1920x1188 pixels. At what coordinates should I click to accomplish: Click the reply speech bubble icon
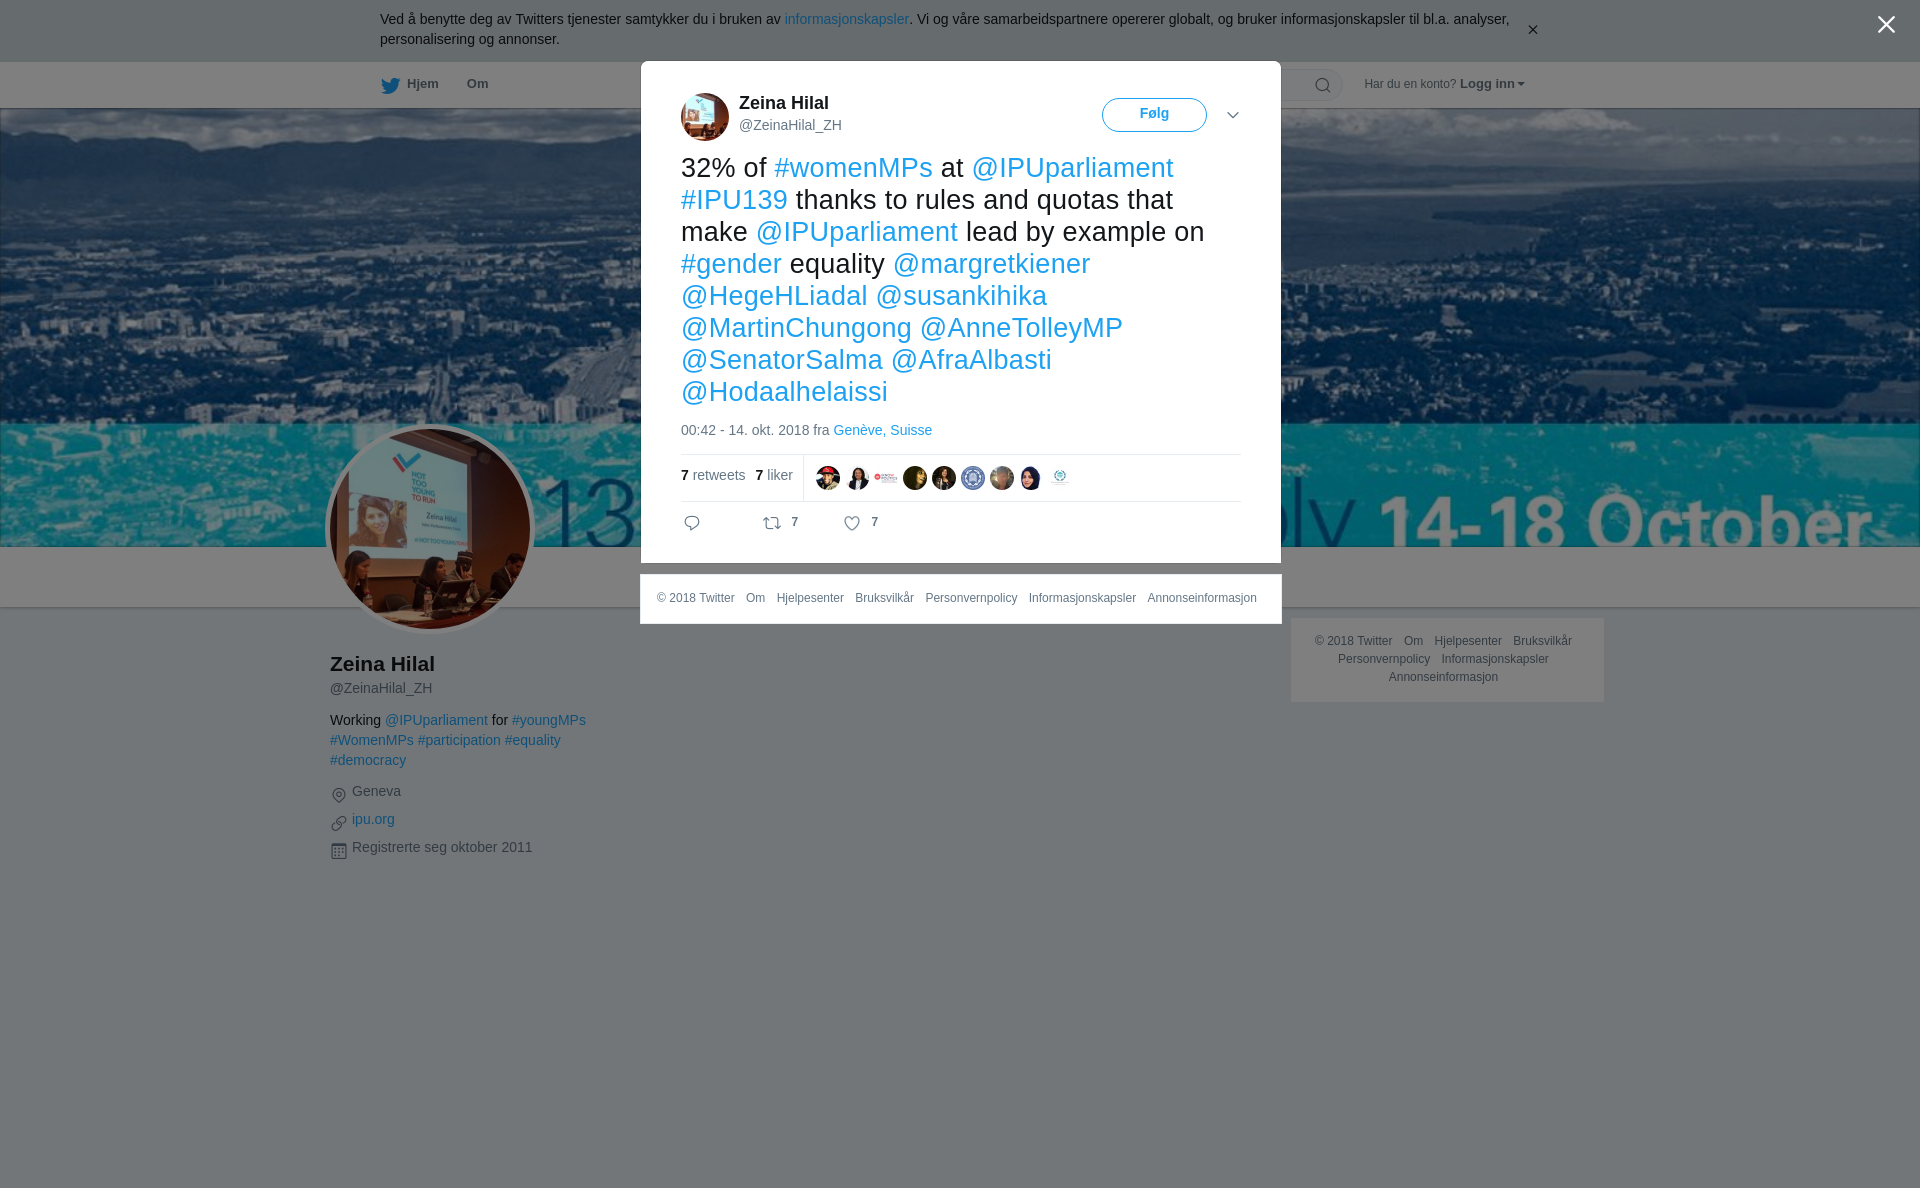692,523
